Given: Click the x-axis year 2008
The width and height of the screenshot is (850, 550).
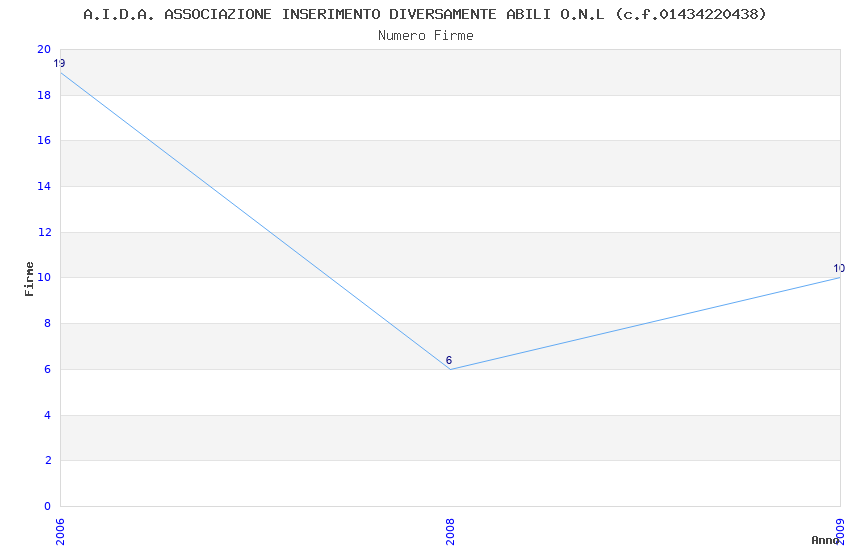Looking at the screenshot, I should 450,532.
